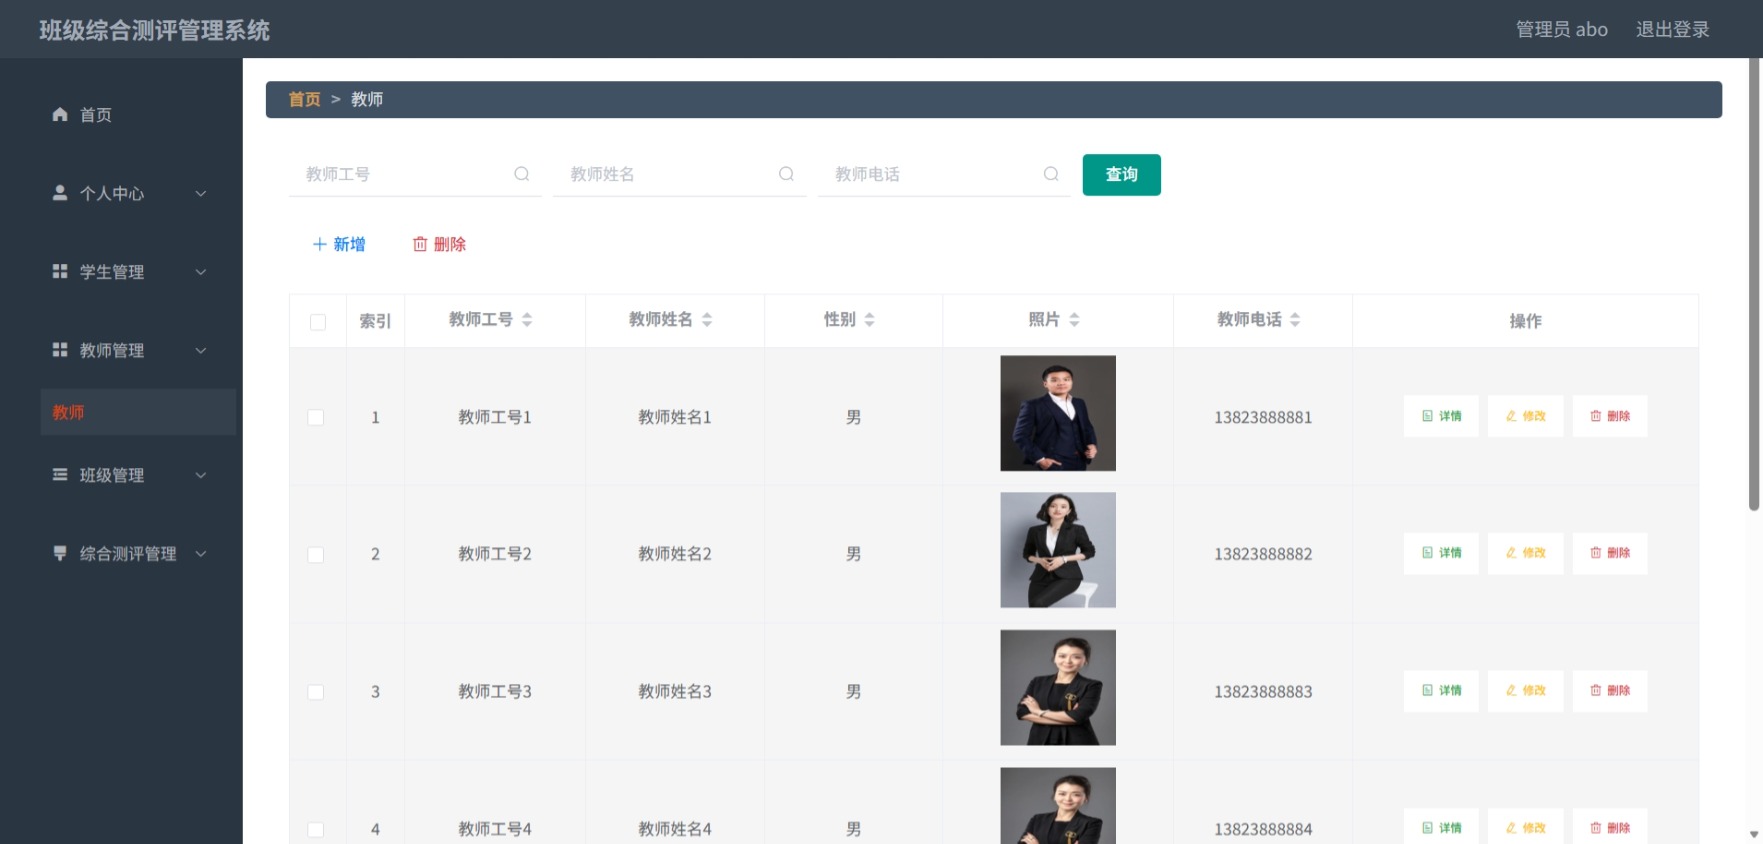Expand the 班级管理 chevron
The width and height of the screenshot is (1763, 844).
click(x=201, y=475)
